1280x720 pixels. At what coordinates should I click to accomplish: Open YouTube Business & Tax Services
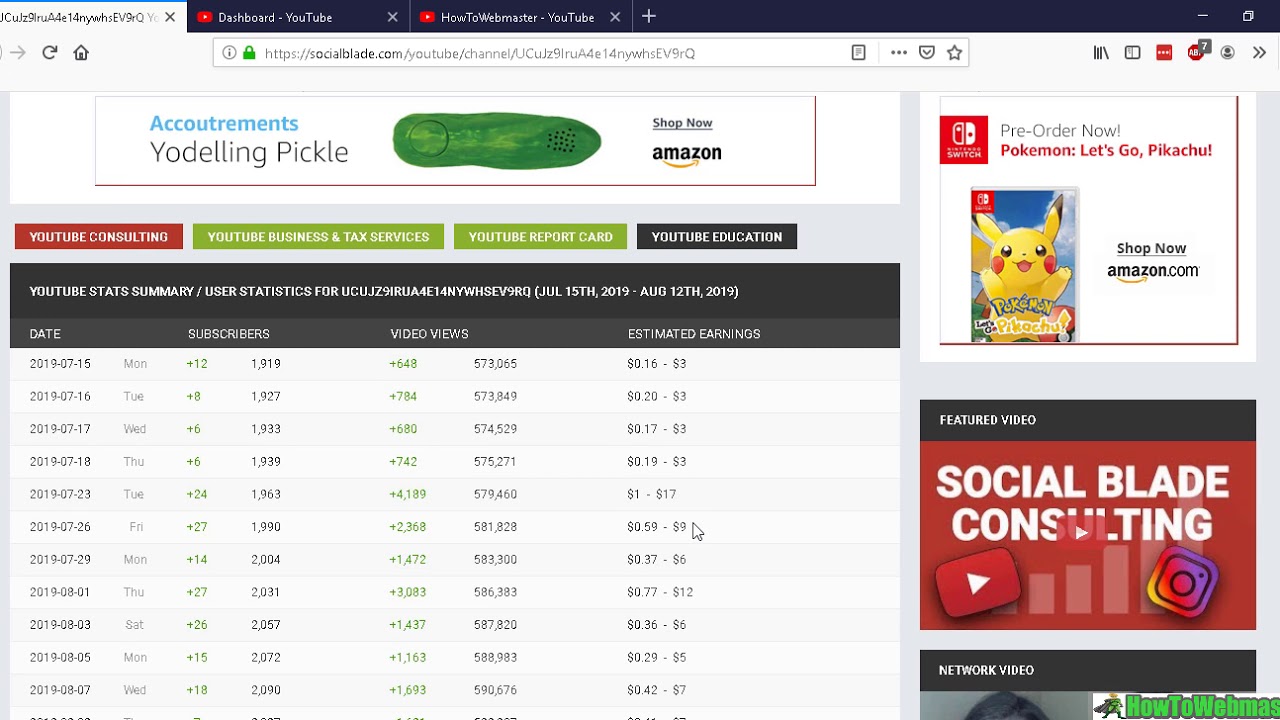pos(318,237)
